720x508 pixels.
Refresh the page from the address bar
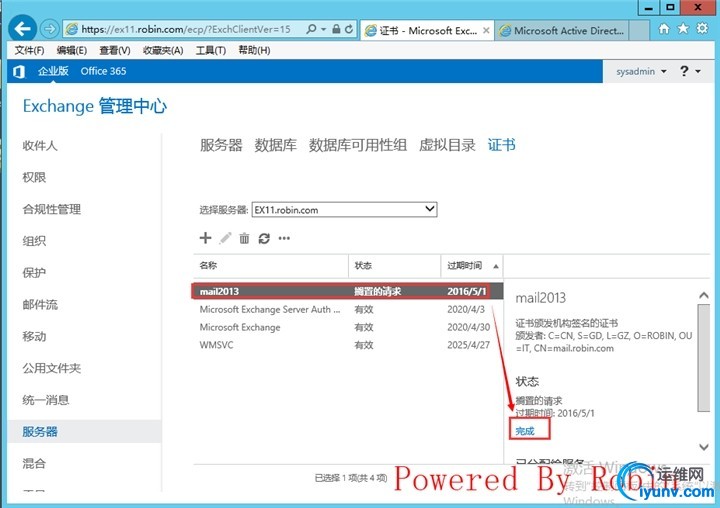coord(349,29)
